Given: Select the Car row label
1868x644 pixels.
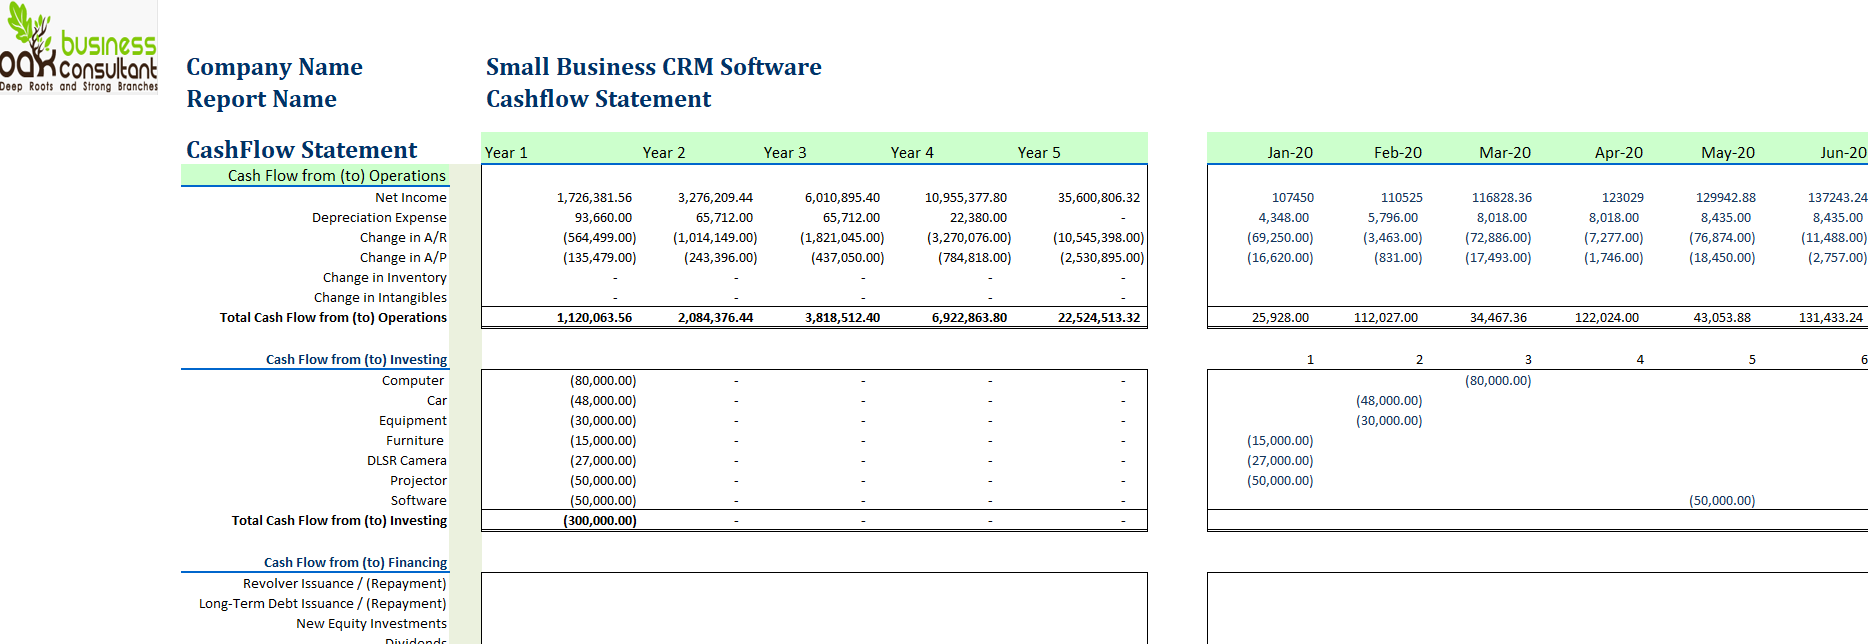Looking at the screenshot, I should tap(437, 401).
